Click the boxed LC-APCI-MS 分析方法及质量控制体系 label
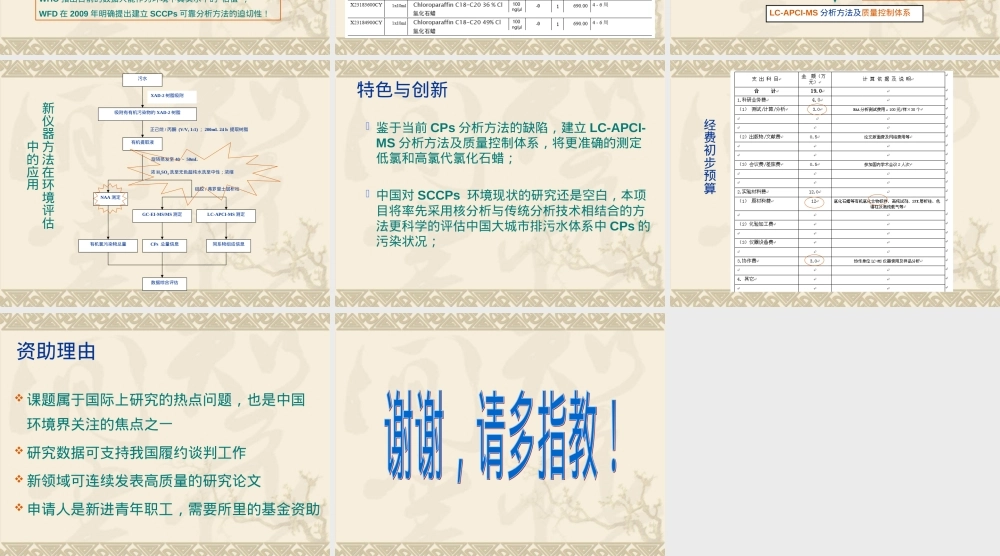Image resolution: width=1000 pixels, height=556 pixels. [844, 13]
